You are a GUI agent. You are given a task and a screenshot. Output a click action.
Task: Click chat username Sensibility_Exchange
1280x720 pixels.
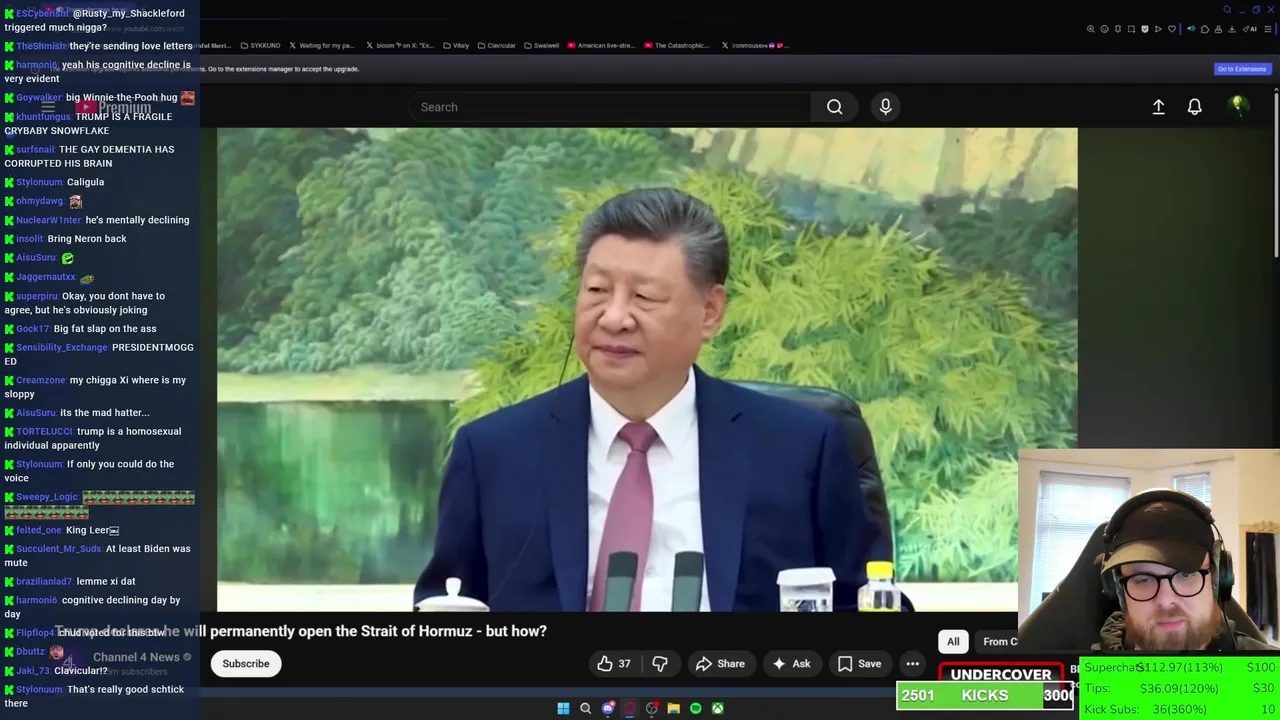pyautogui.click(x=62, y=347)
